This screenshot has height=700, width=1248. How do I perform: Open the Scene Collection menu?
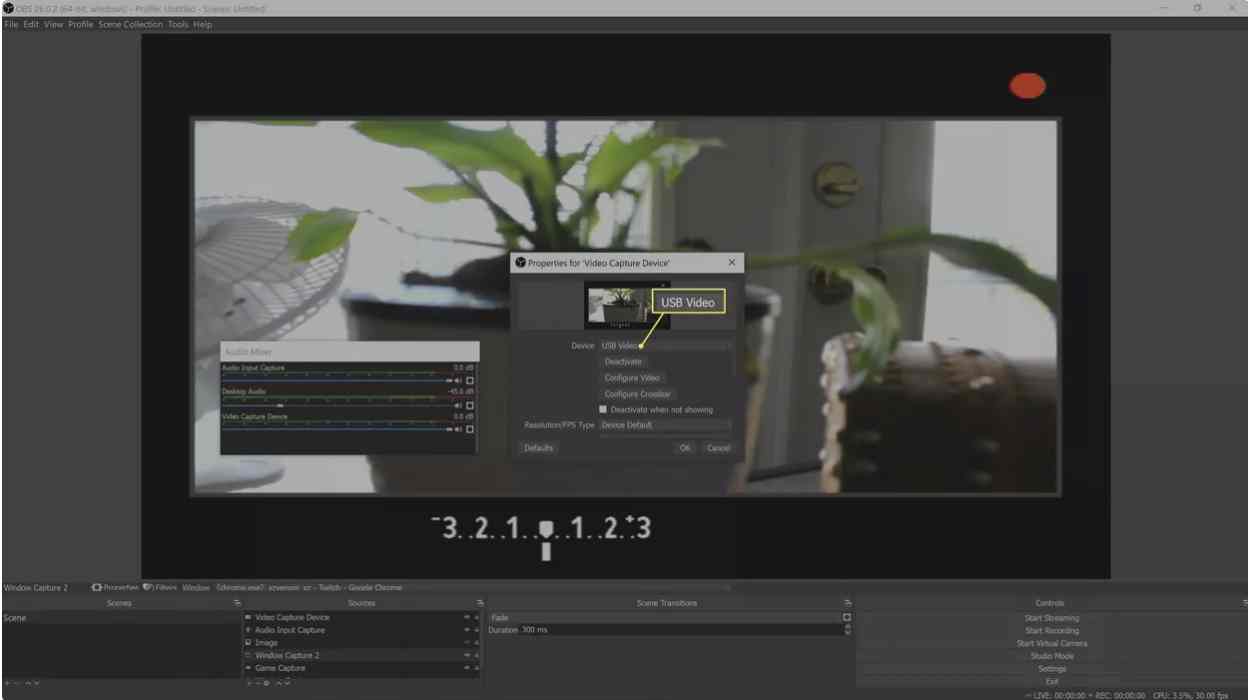point(130,24)
